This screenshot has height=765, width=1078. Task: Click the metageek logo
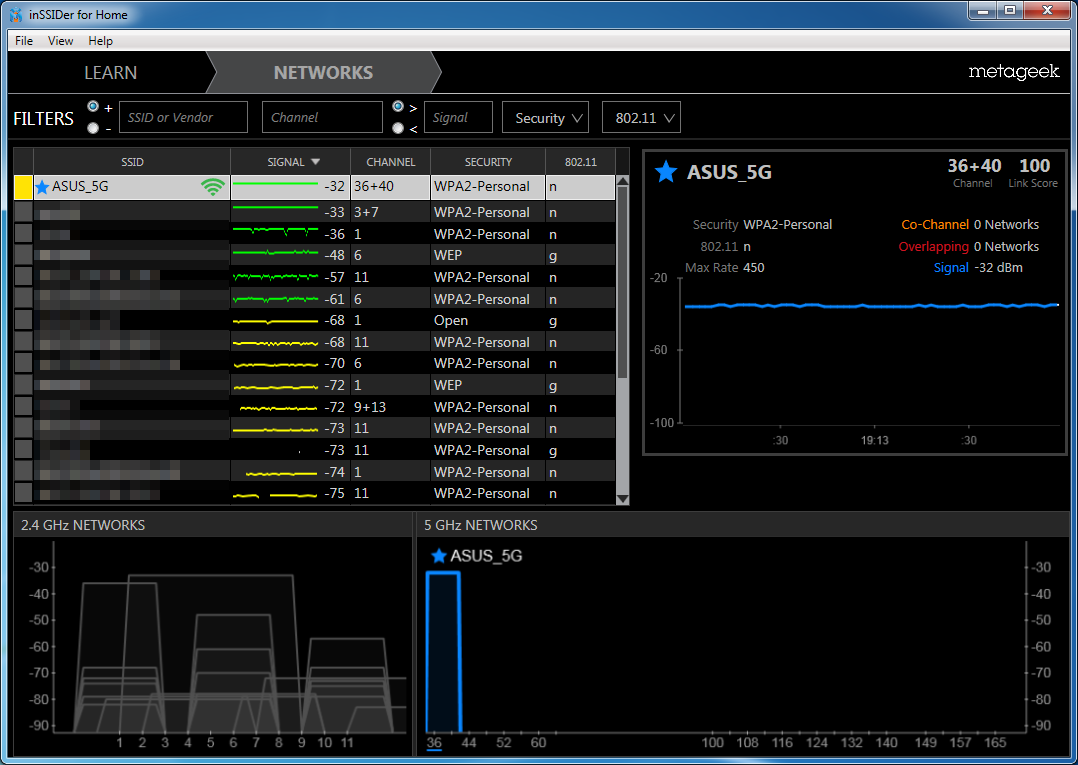[1013, 72]
